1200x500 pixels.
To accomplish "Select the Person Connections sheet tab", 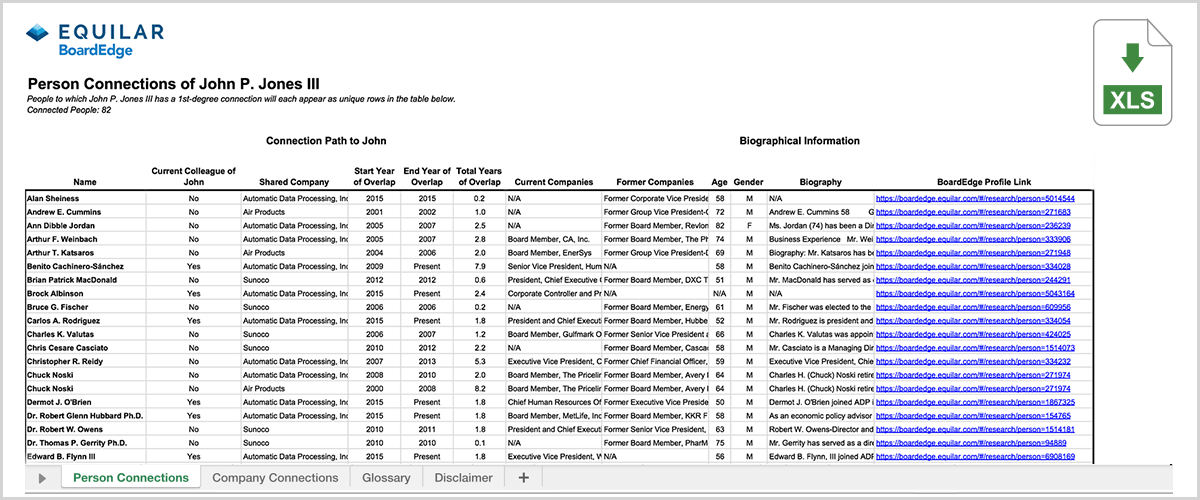I will click(x=131, y=478).
